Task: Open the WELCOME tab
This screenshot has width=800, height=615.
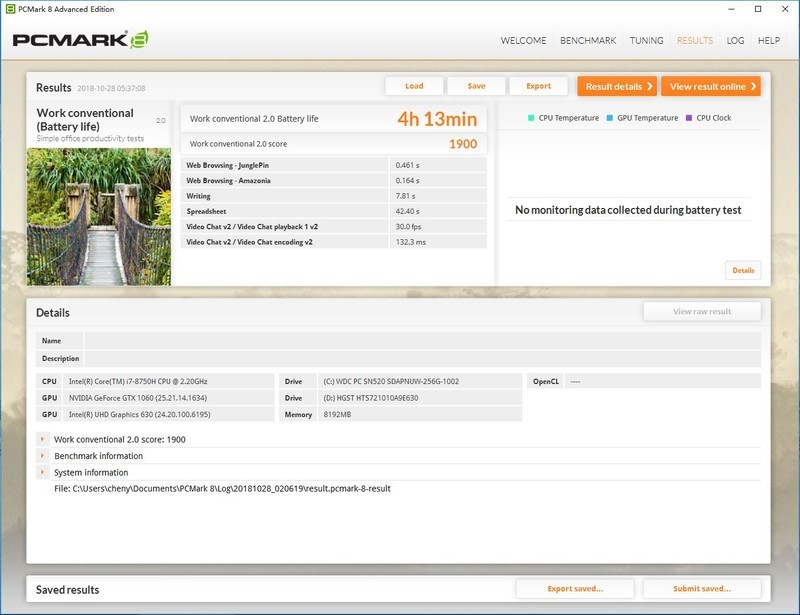Action: tap(523, 41)
